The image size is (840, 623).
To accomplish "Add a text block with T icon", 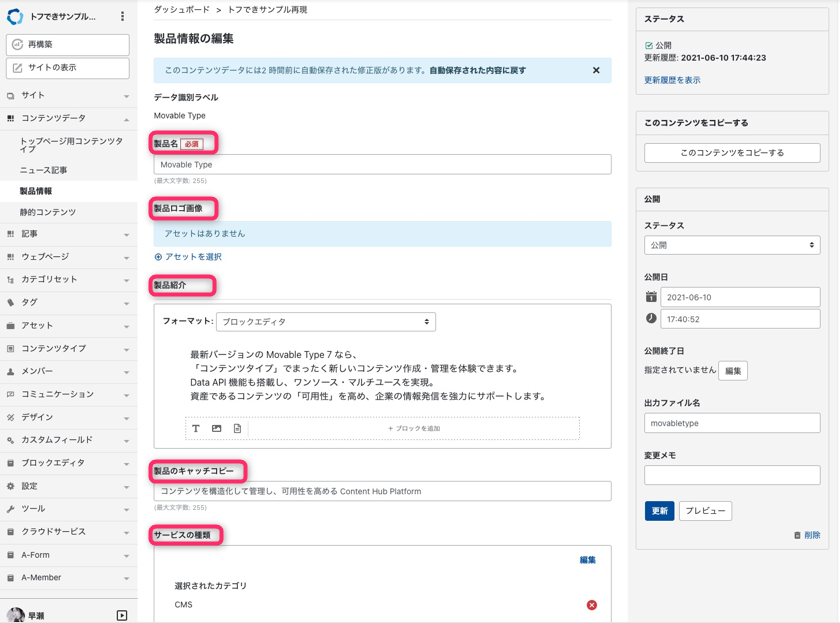I will click(x=196, y=429).
